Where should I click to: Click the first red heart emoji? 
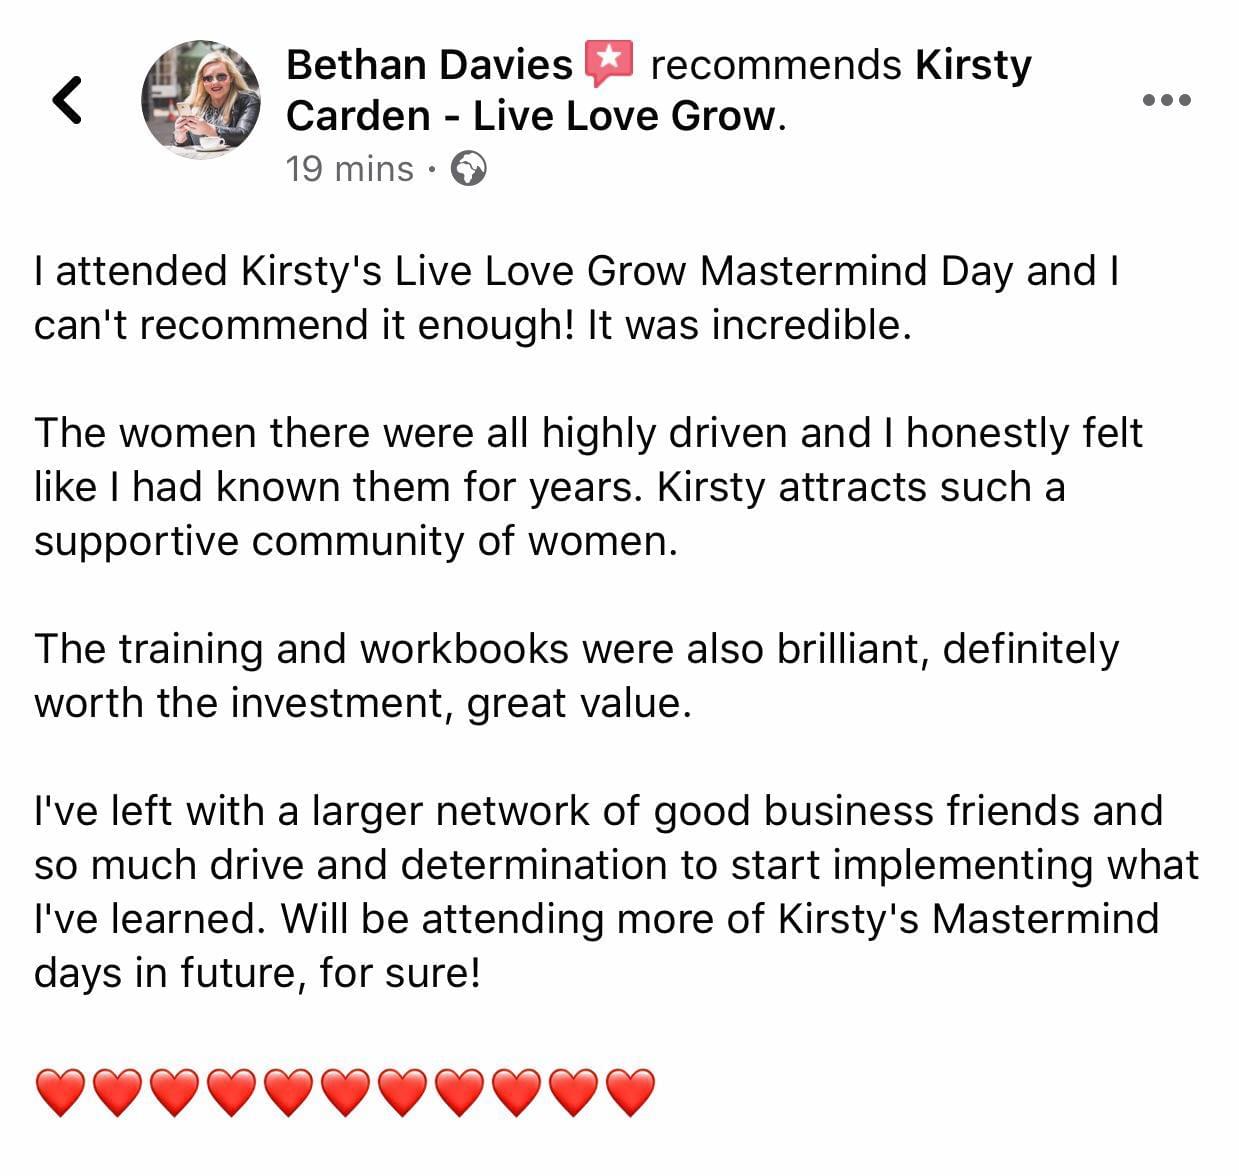tap(60, 1091)
